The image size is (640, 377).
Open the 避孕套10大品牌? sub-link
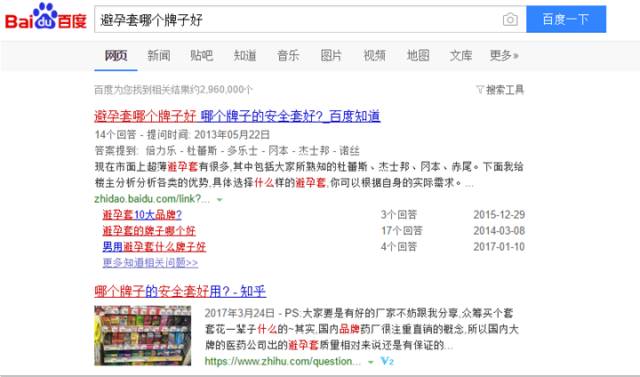(142, 215)
